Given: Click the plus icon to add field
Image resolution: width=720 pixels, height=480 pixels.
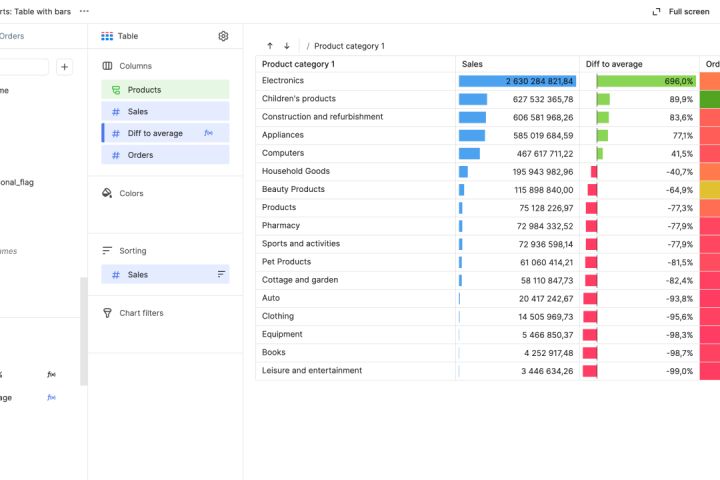Looking at the screenshot, I should (x=64, y=67).
